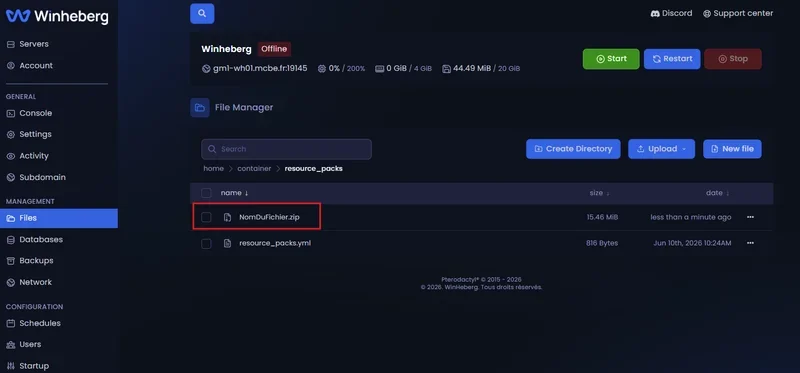This screenshot has height=373, width=800.
Task: Click the 'Jun 10th, 2026 10:24AM' date
Action: (x=692, y=243)
